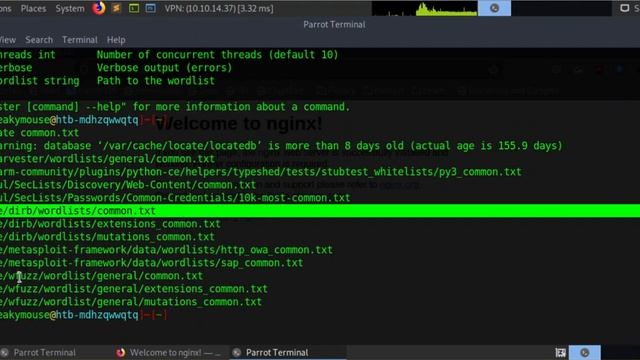Click the highlighted dirb/wordlists/common.txt line

(320, 211)
